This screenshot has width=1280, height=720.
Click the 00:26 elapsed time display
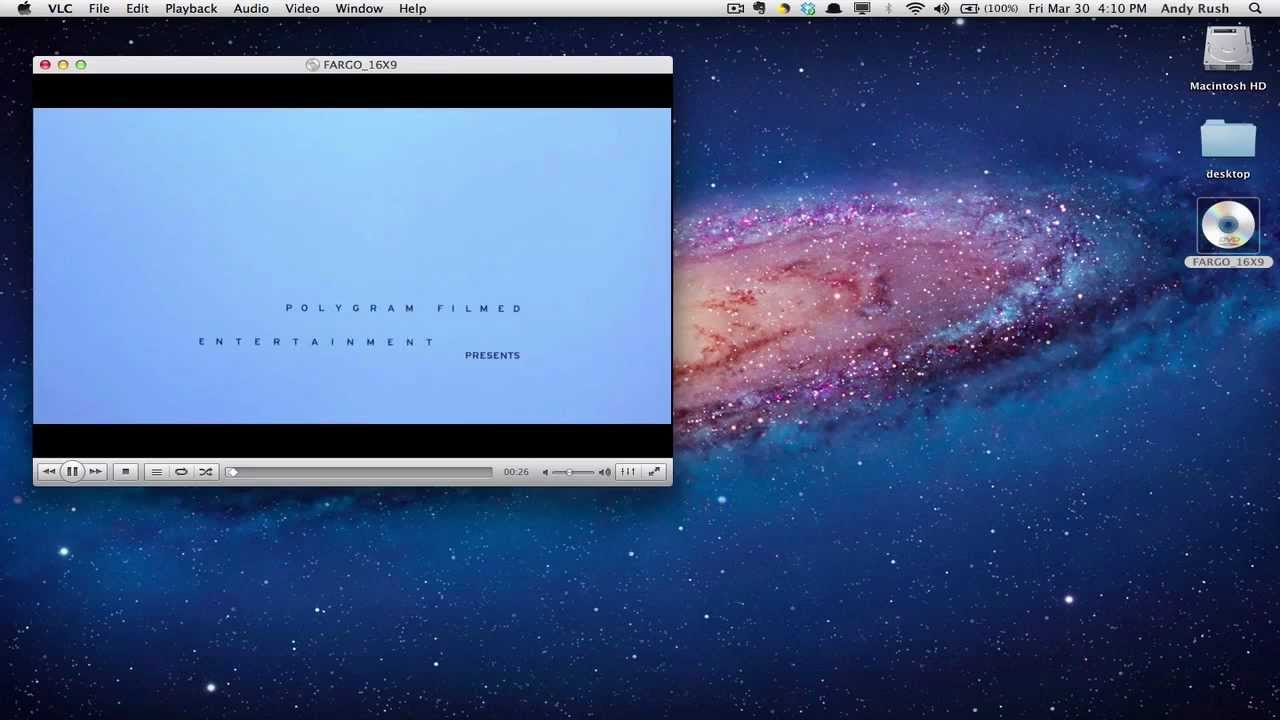point(516,472)
